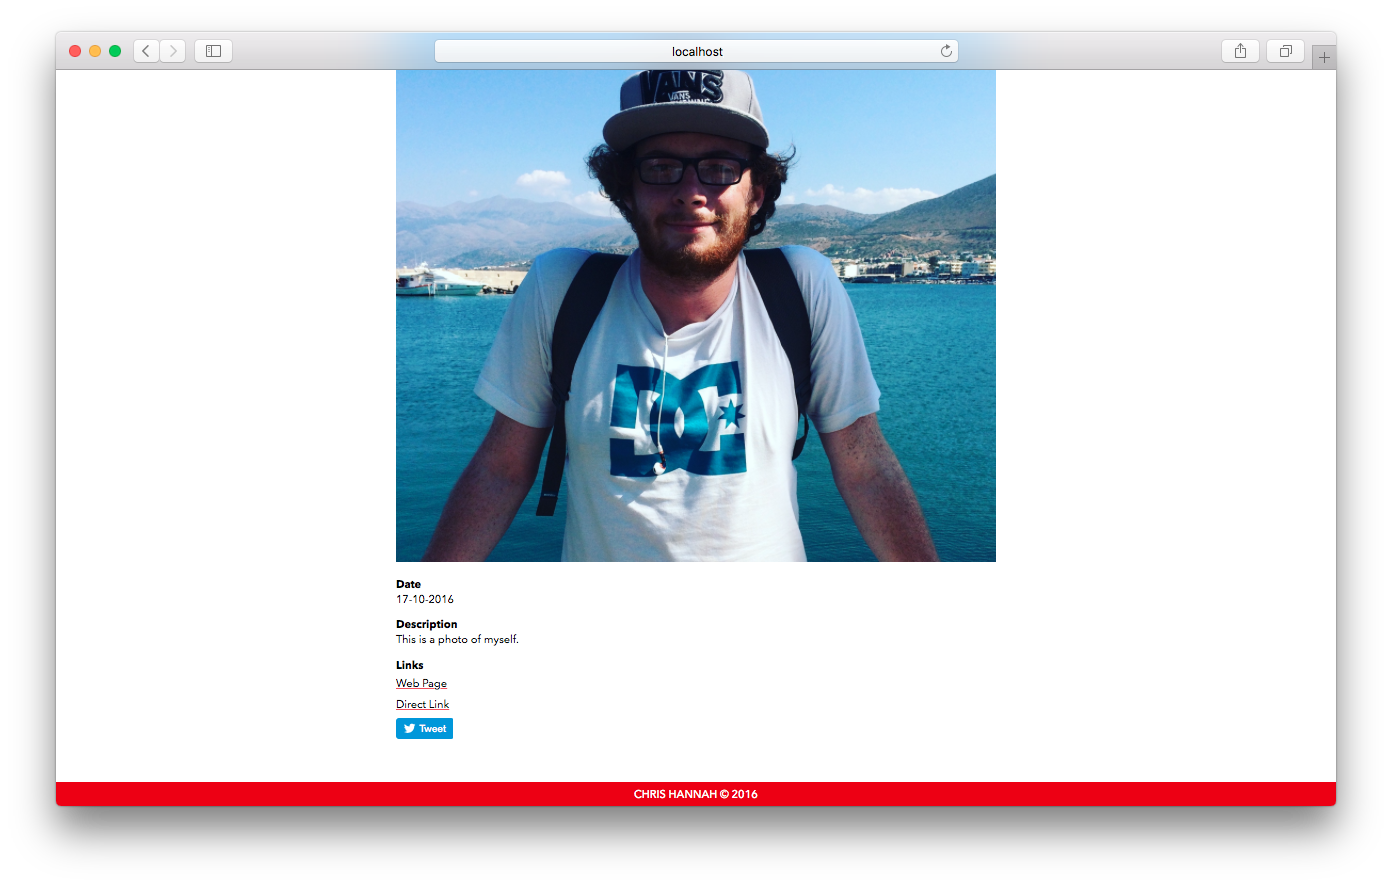Minimize the window with yellow button
The width and height of the screenshot is (1392, 886).
[95, 51]
